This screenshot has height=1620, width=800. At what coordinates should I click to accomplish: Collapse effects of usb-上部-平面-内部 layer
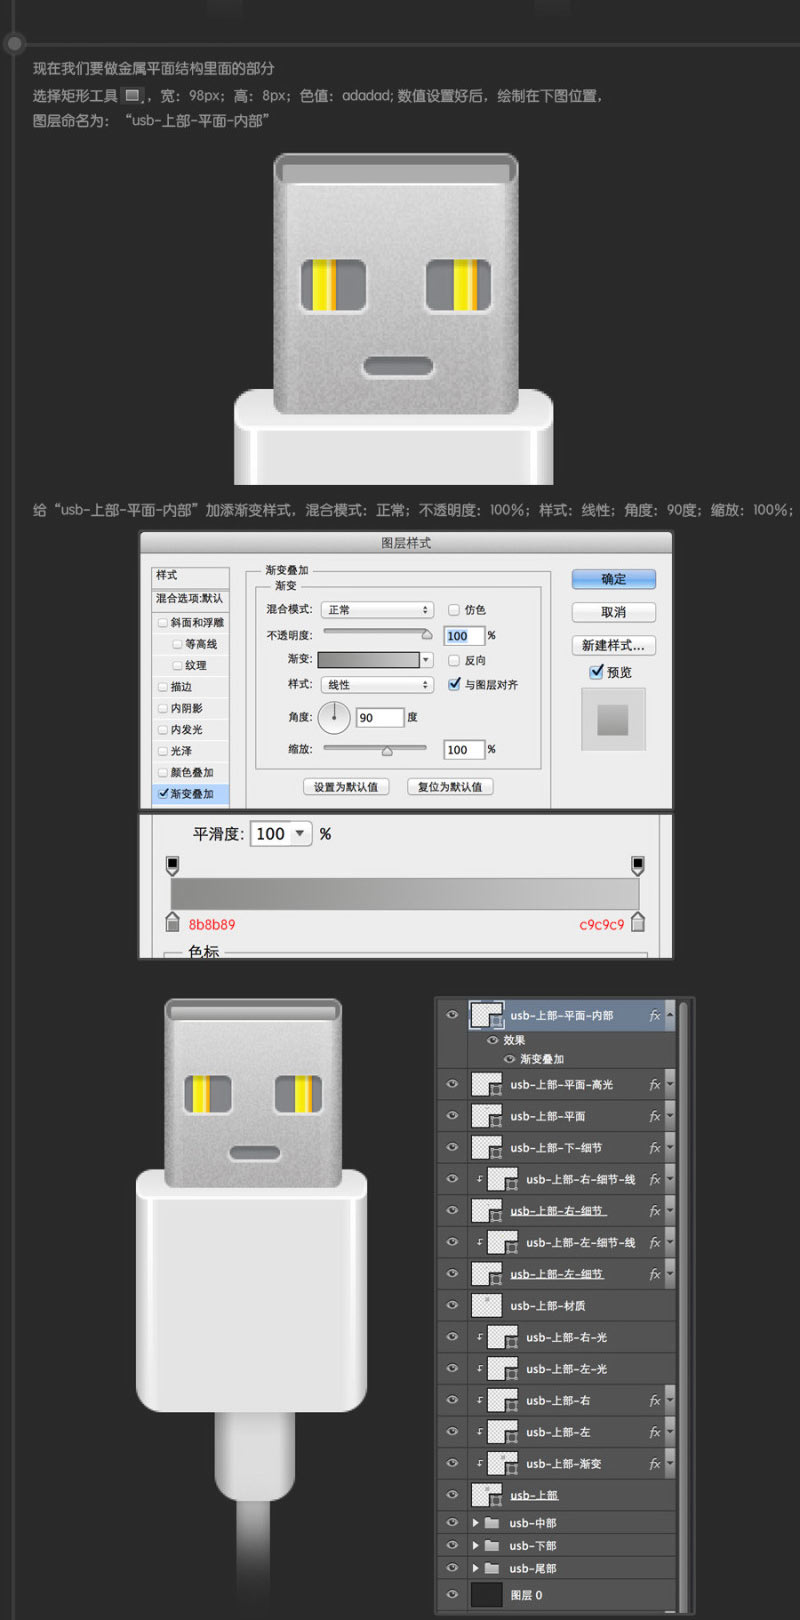click(670, 1016)
